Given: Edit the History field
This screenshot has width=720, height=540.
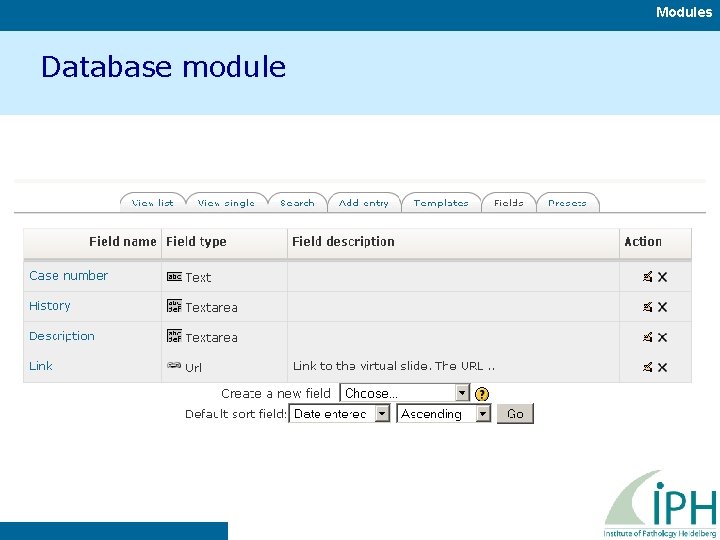Looking at the screenshot, I should [x=647, y=307].
